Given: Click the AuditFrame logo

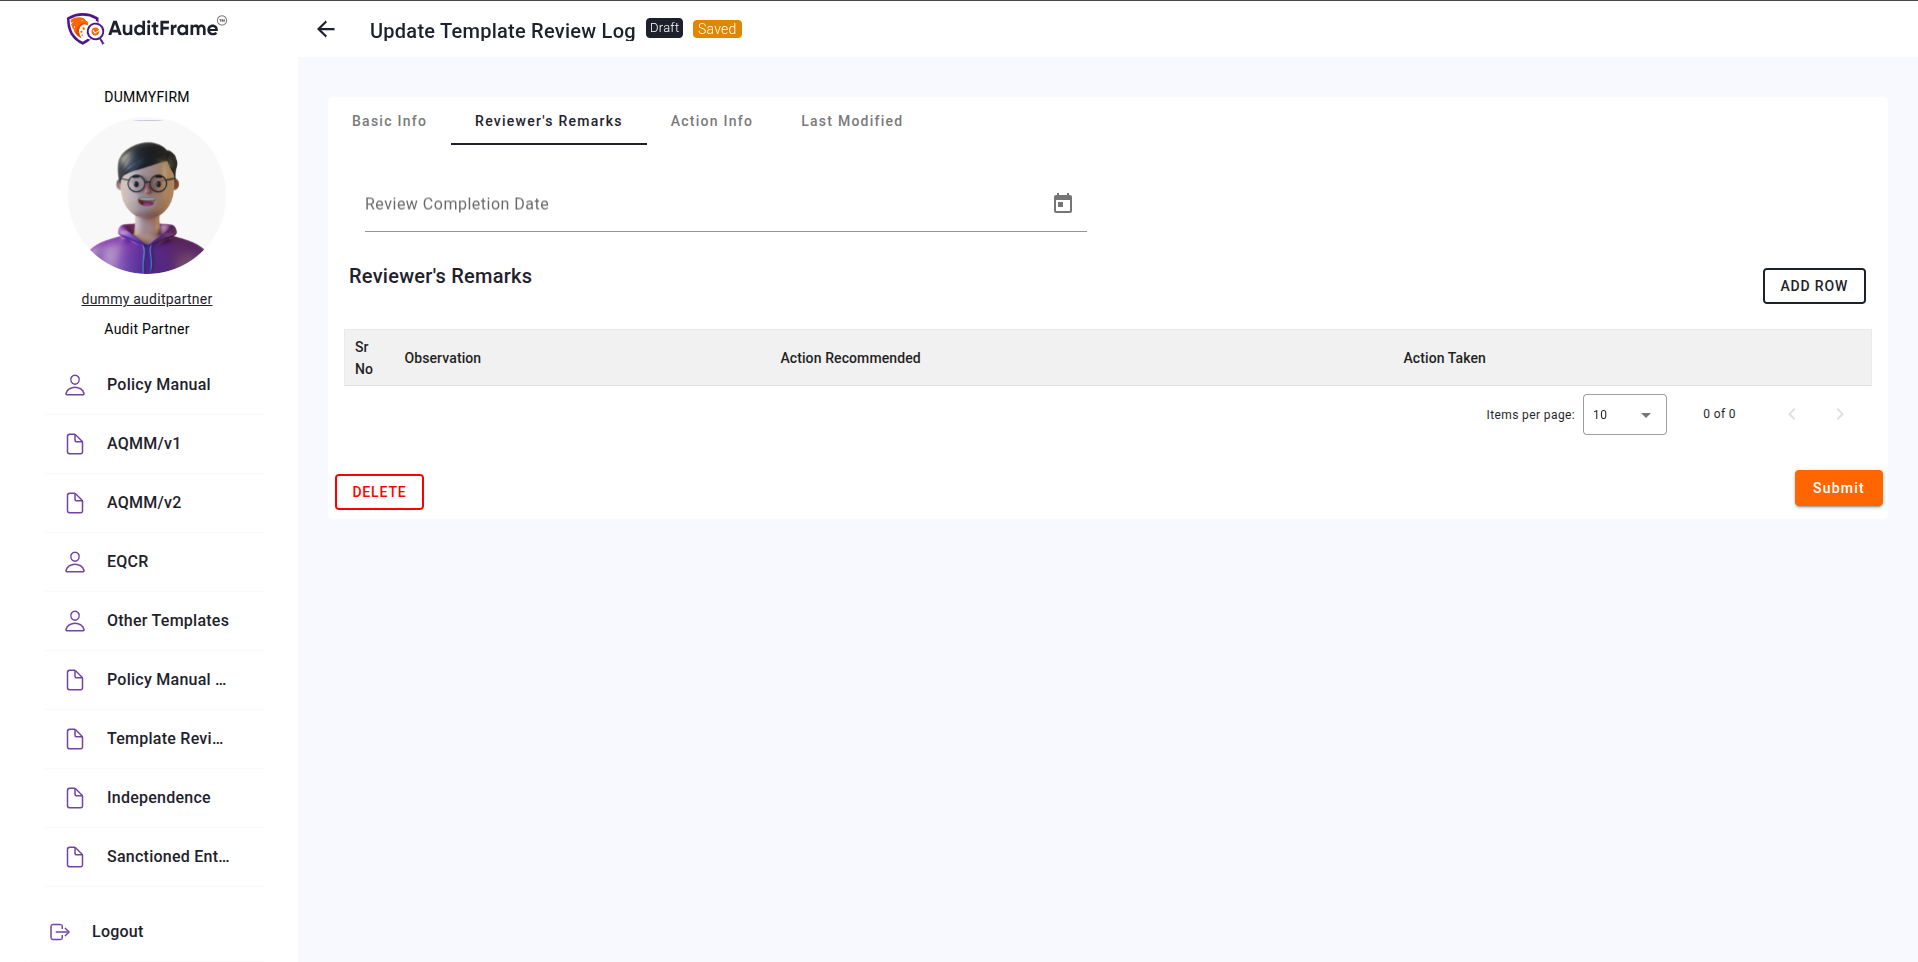Looking at the screenshot, I should pyautogui.click(x=147, y=29).
